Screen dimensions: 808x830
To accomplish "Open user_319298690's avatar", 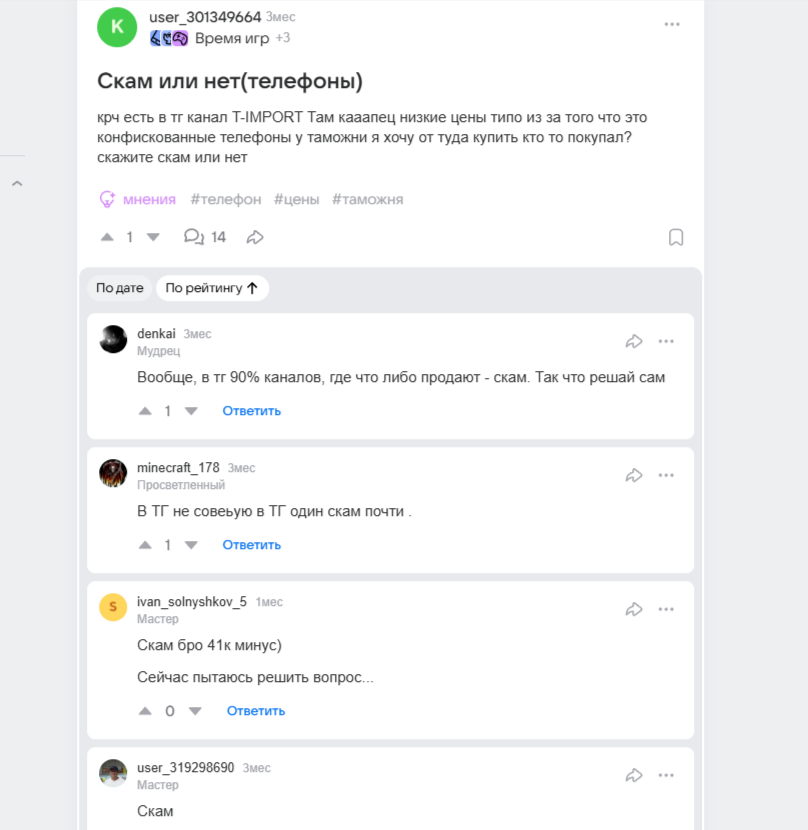I will click(x=113, y=773).
